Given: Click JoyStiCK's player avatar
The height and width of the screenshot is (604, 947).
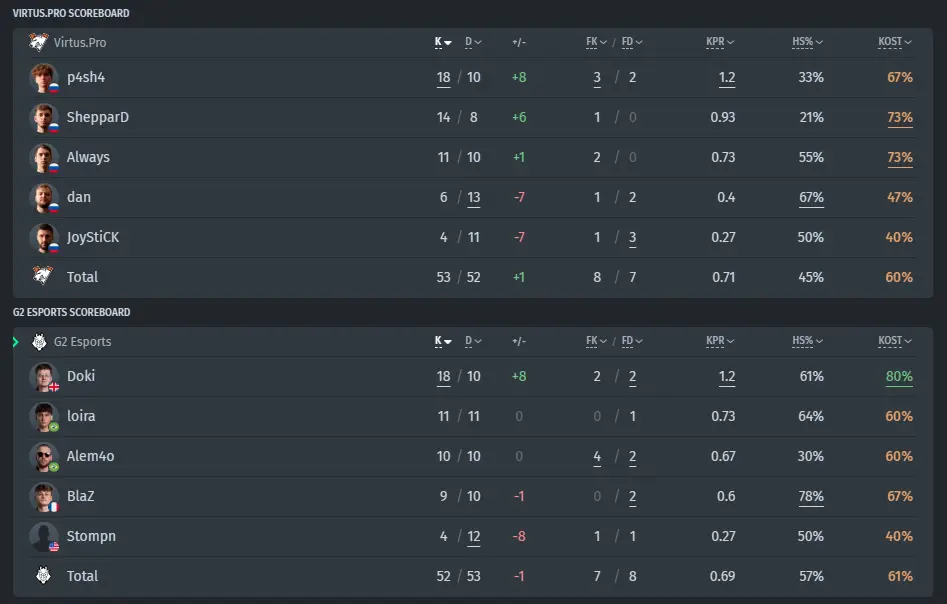Looking at the screenshot, I should click(44, 238).
